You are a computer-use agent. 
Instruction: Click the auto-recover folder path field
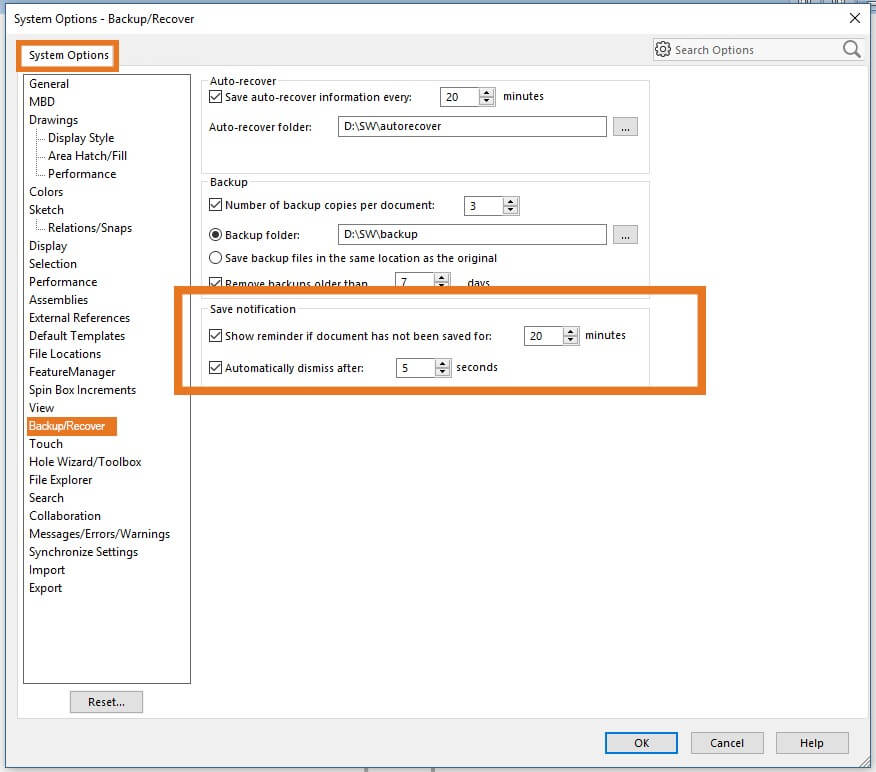pyautogui.click(x=472, y=127)
